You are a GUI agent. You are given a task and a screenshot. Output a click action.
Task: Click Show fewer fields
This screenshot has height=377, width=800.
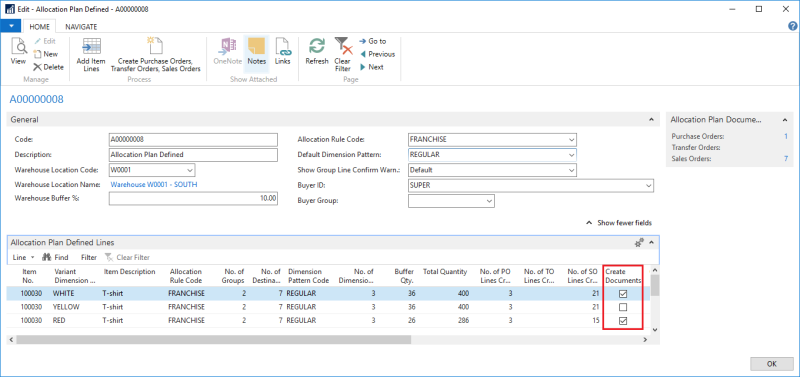(618, 223)
